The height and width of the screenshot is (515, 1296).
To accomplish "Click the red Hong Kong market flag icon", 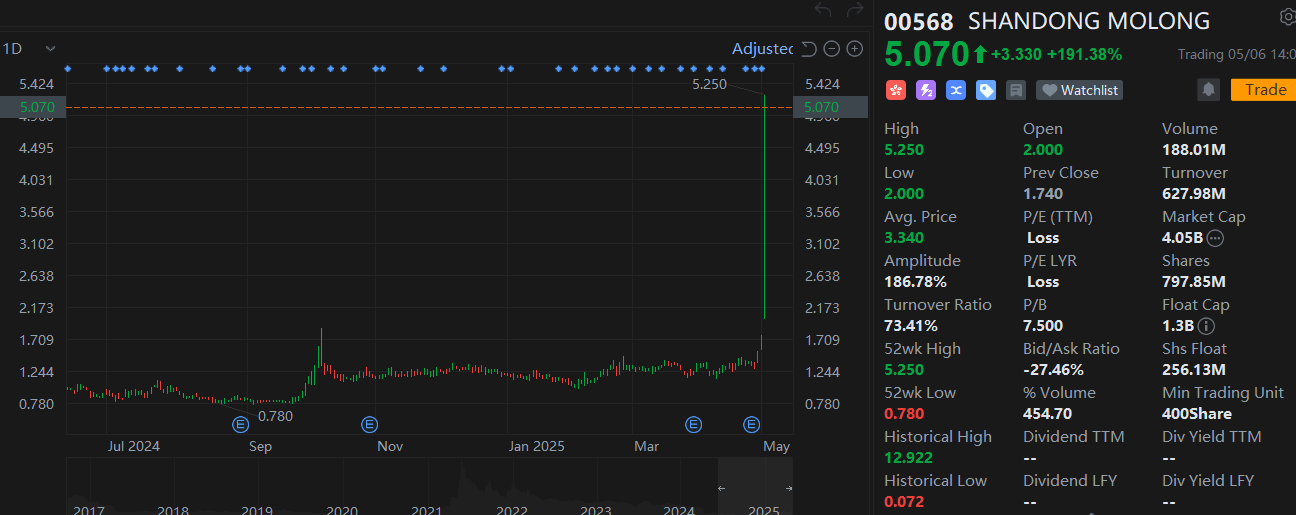I will pyautogui.click(x=895, y=90).
